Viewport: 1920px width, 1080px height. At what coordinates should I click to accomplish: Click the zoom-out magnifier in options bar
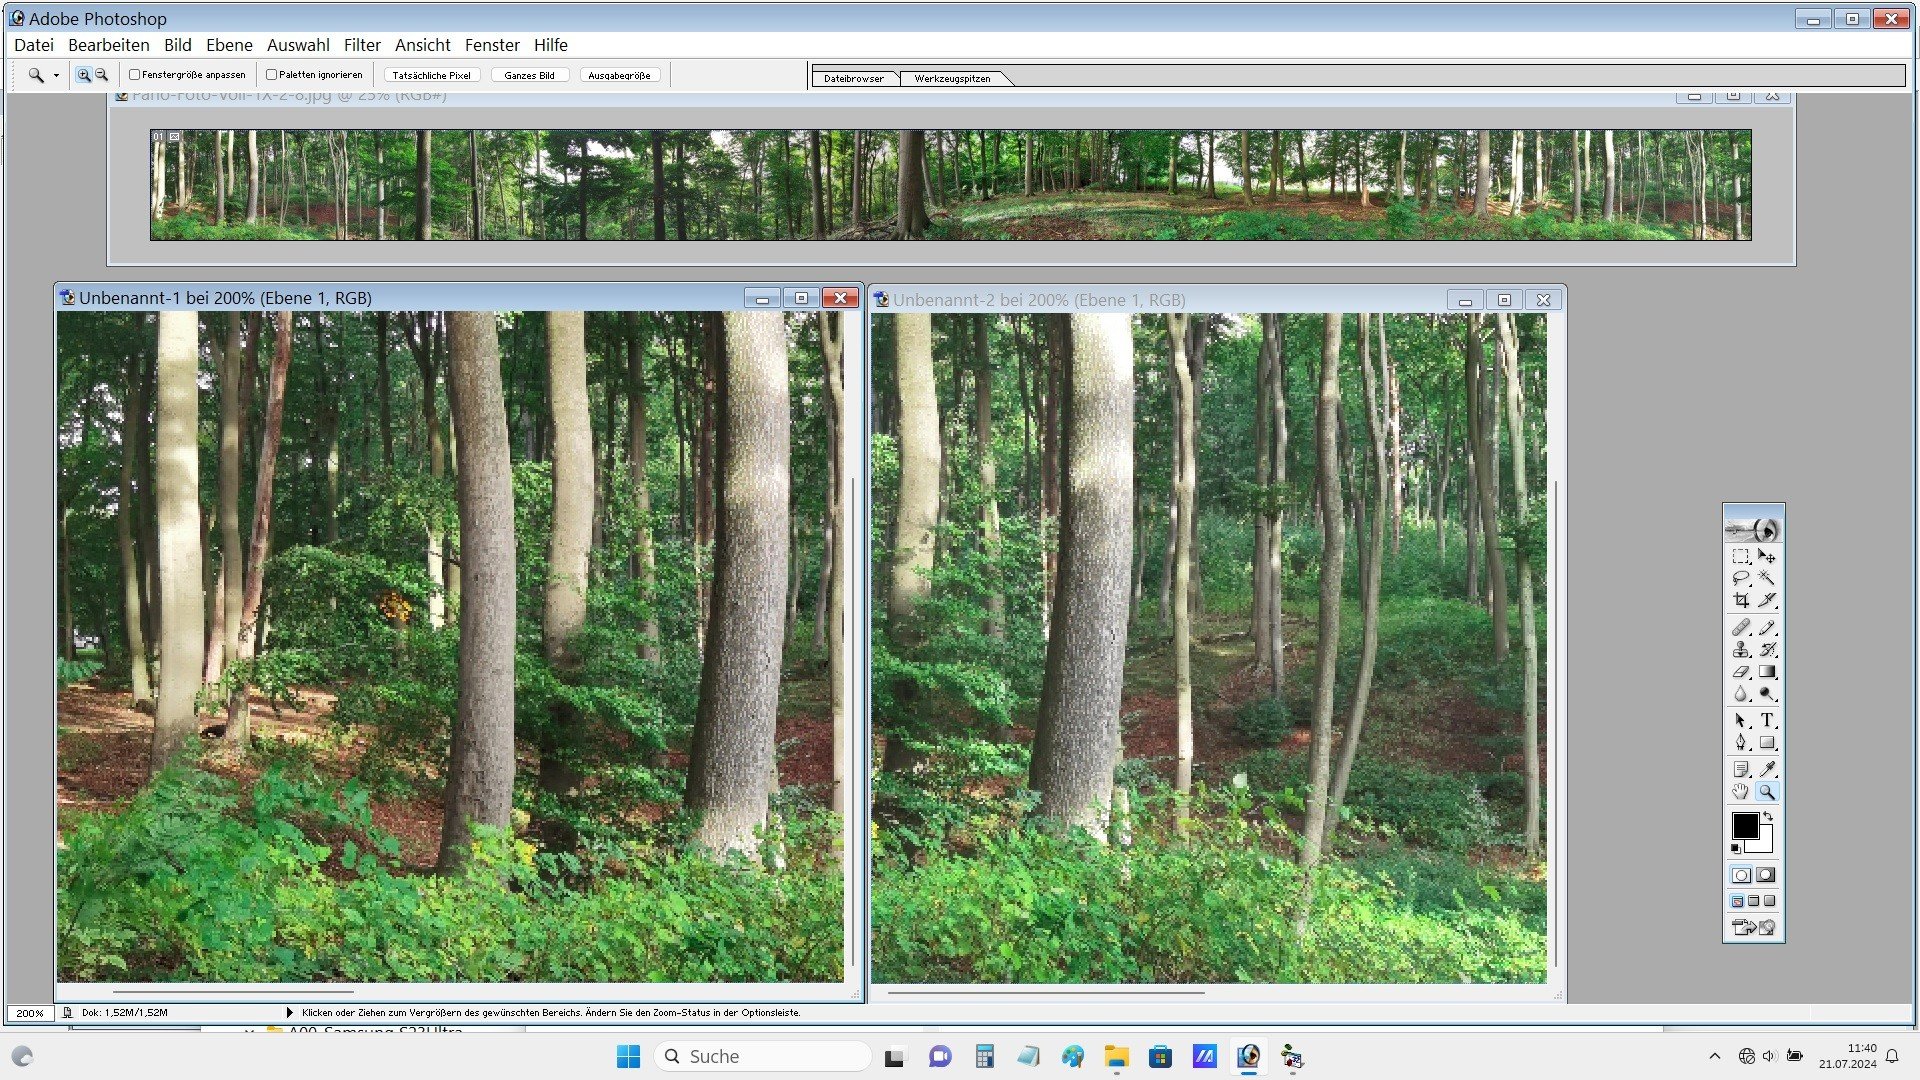101,75
